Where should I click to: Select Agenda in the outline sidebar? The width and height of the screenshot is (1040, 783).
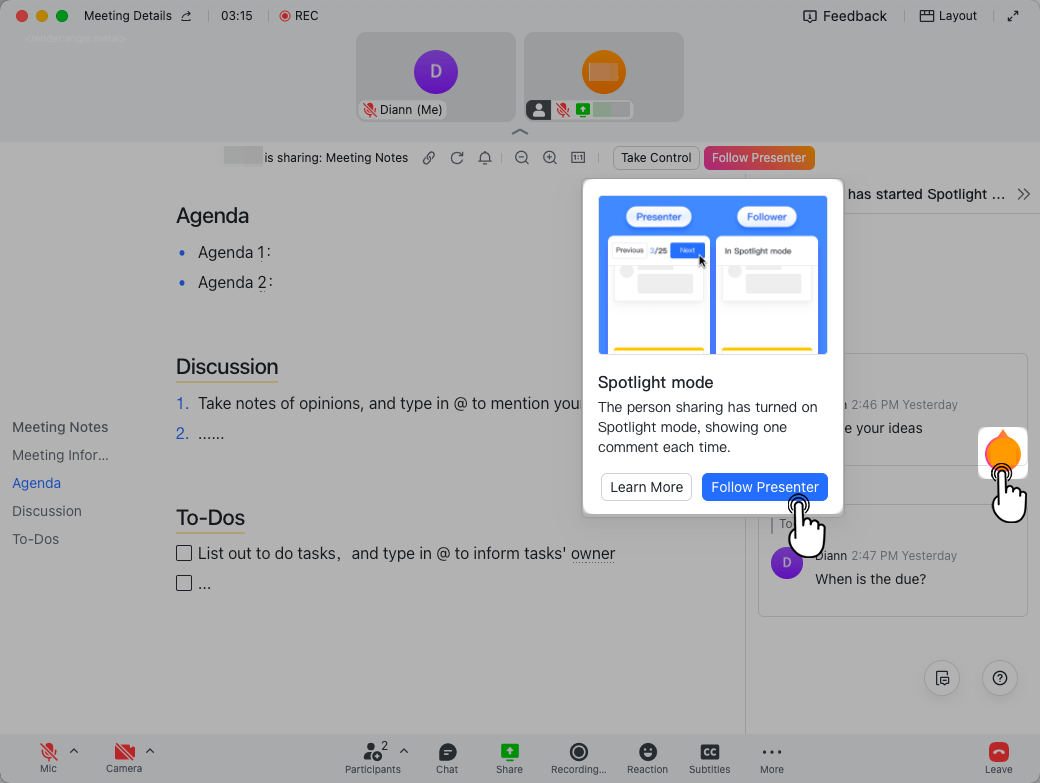pyautogui.click(x=36, y=483)
